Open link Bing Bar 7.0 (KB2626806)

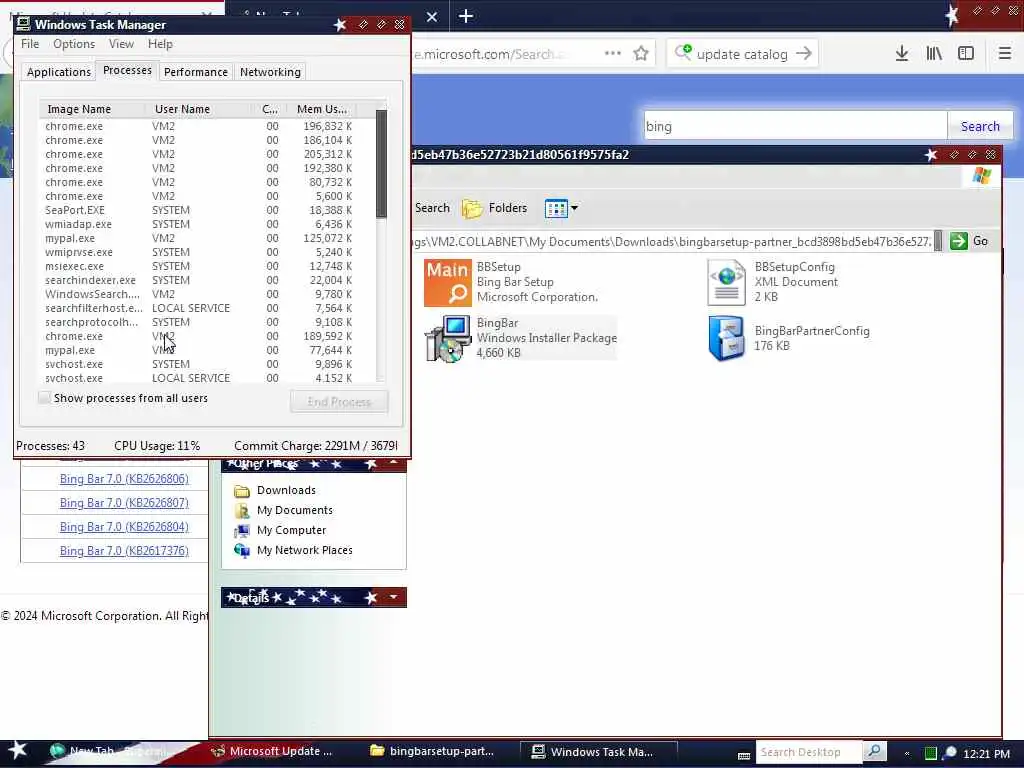pos(124,479)
